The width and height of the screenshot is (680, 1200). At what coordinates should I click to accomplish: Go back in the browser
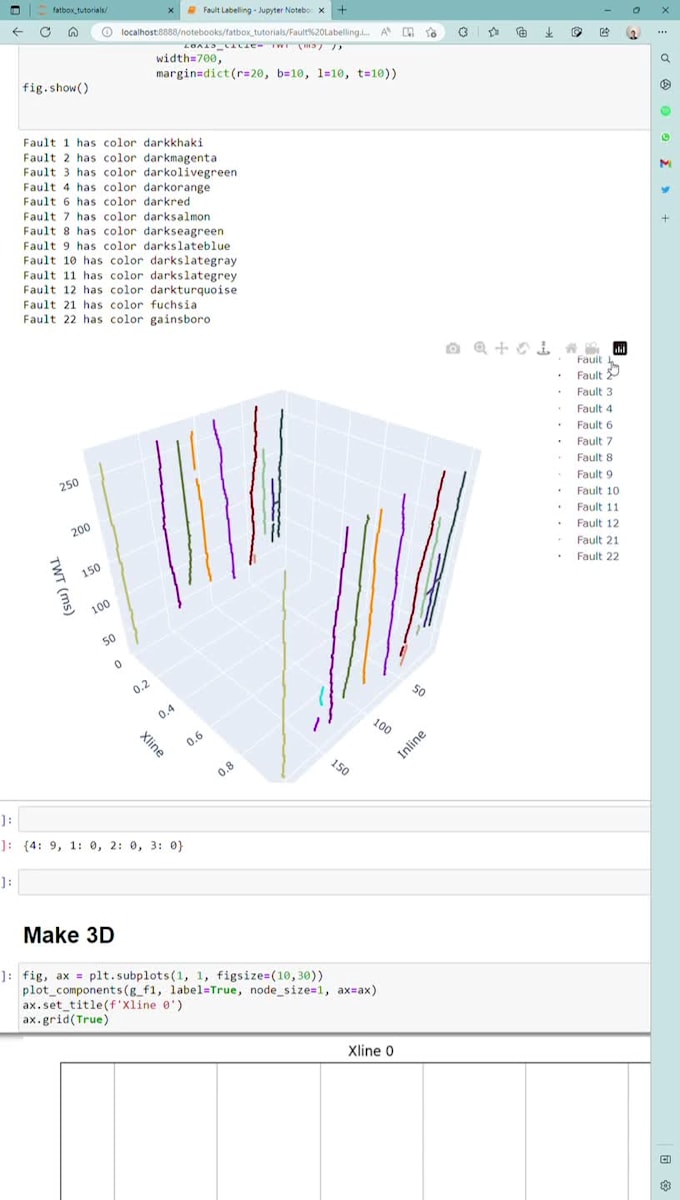(17, 32)
